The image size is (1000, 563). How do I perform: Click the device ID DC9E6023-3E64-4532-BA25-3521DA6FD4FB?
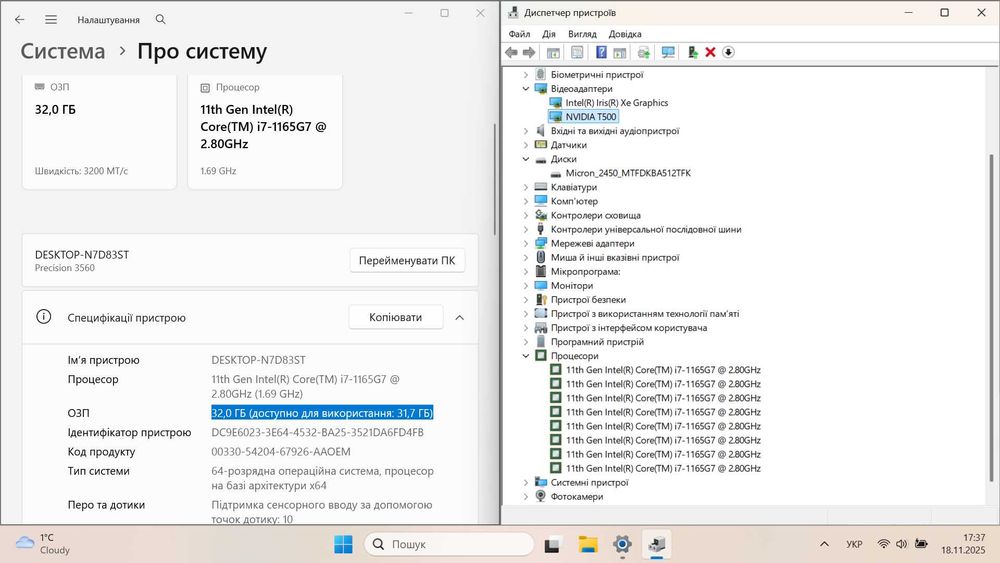[318, 432]
